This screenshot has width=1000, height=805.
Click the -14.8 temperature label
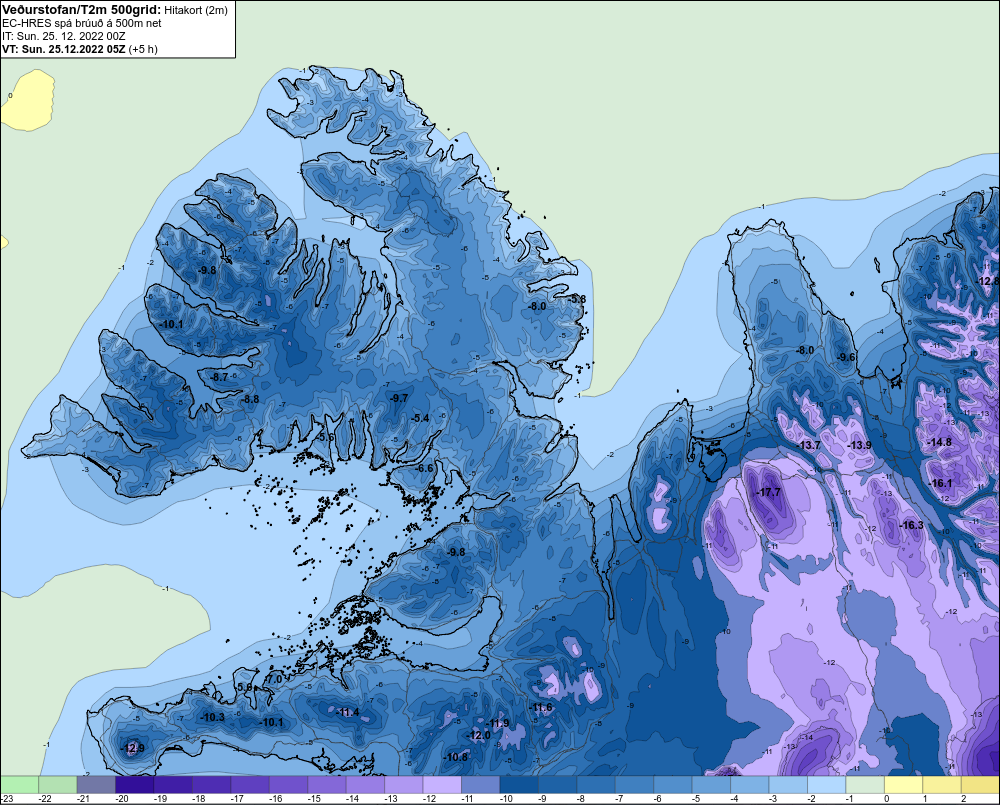pos(939,442)
